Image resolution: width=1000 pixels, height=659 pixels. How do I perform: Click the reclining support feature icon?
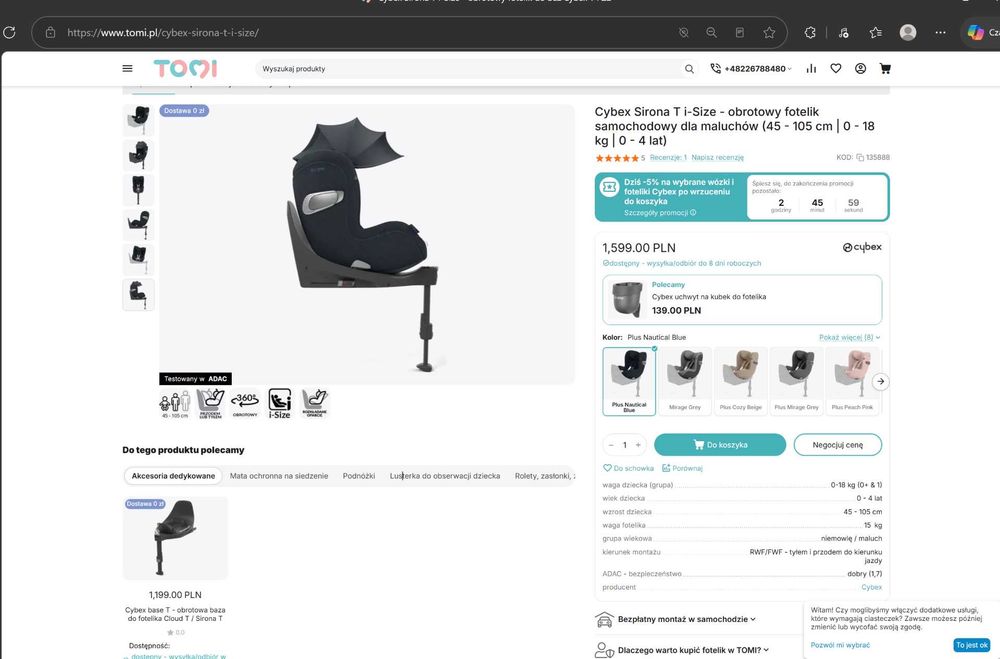[314, 403]
